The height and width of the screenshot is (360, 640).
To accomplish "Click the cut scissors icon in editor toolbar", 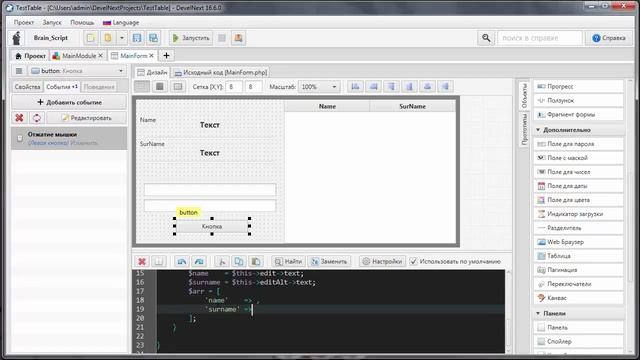I will 222,261.
